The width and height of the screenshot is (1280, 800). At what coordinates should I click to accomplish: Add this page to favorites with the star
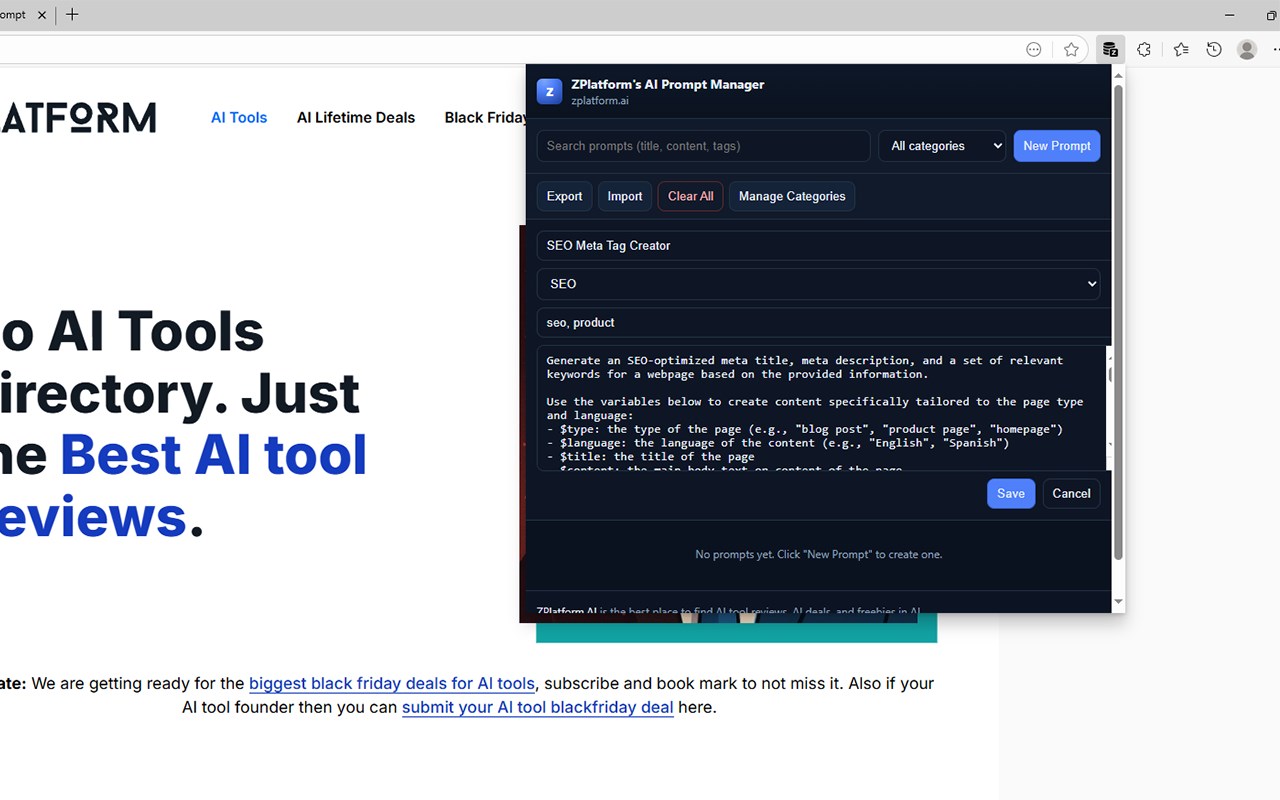pos(1071,50)
